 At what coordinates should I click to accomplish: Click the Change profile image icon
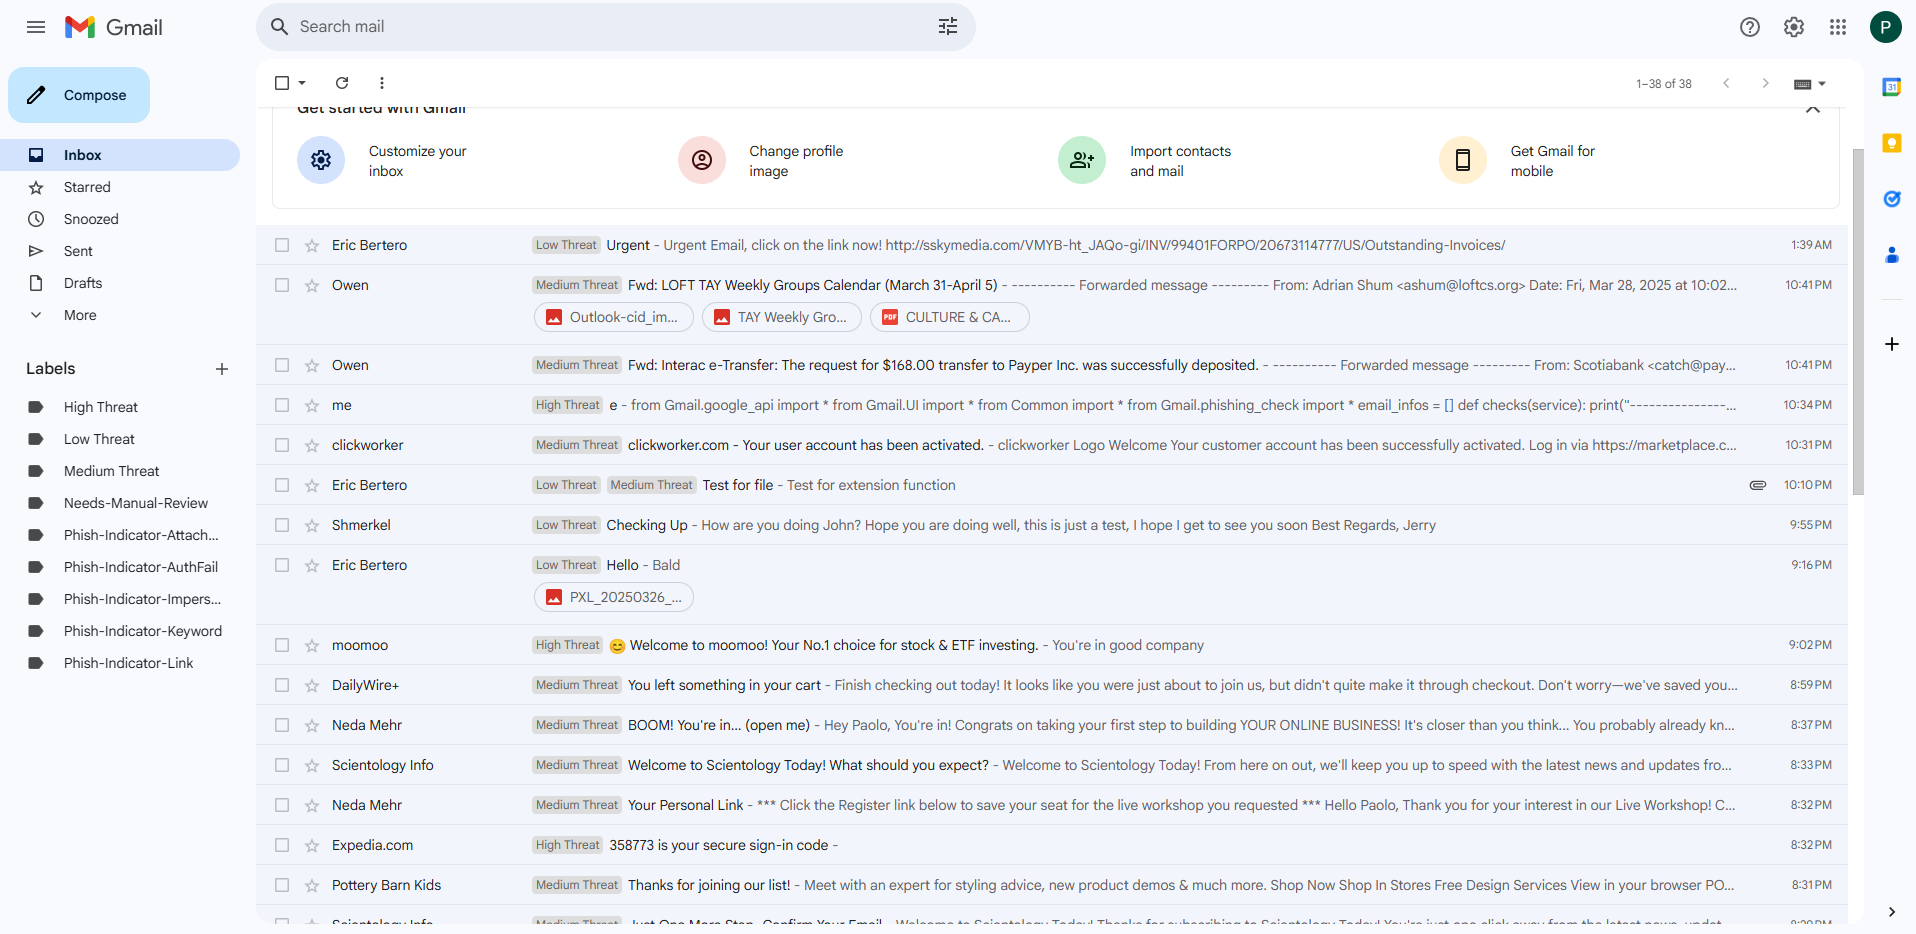point(702,160)
